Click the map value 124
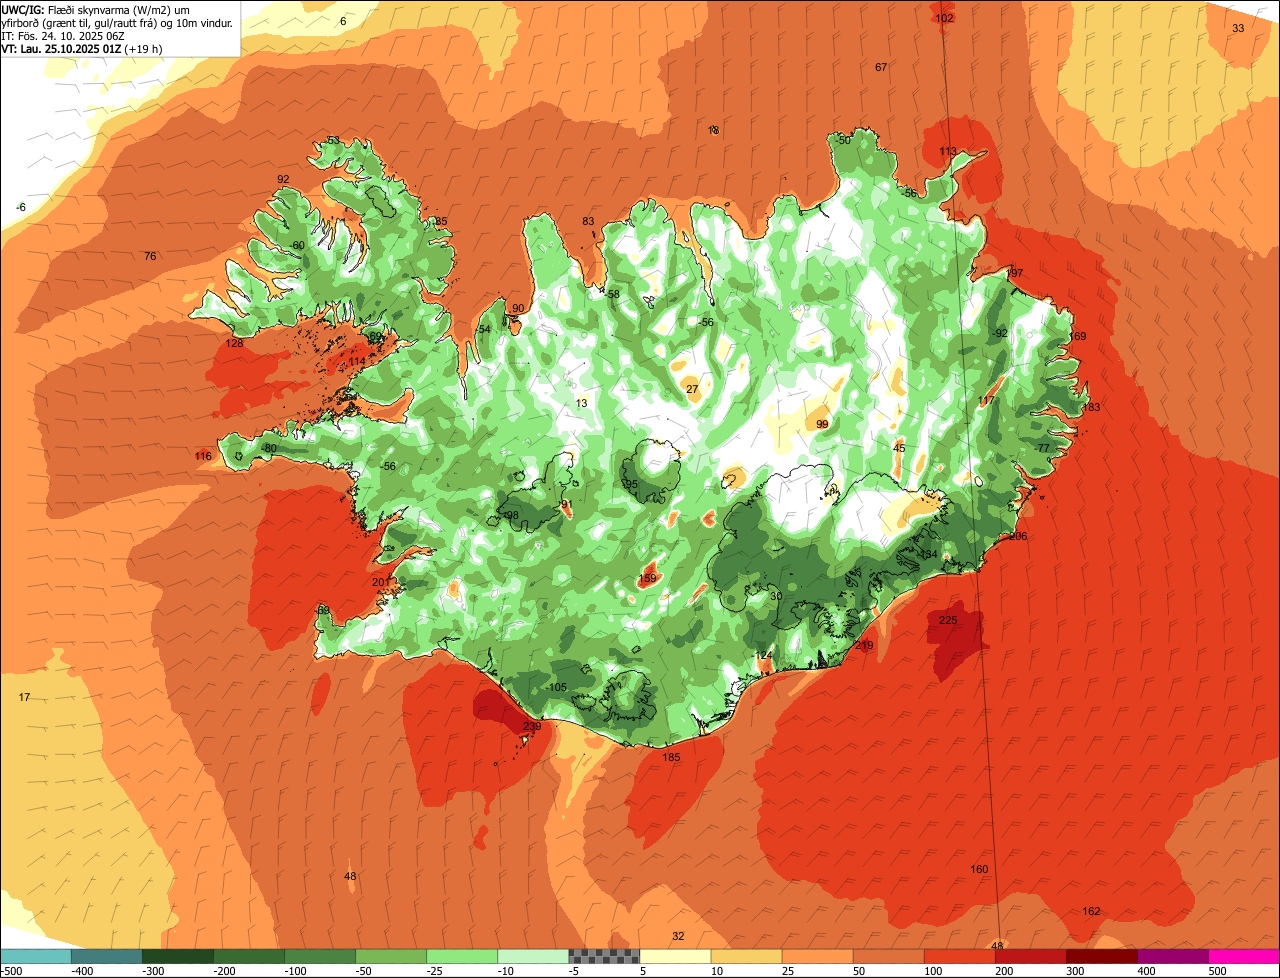The height and width of the screenshot is (978, 1280). 764,655
